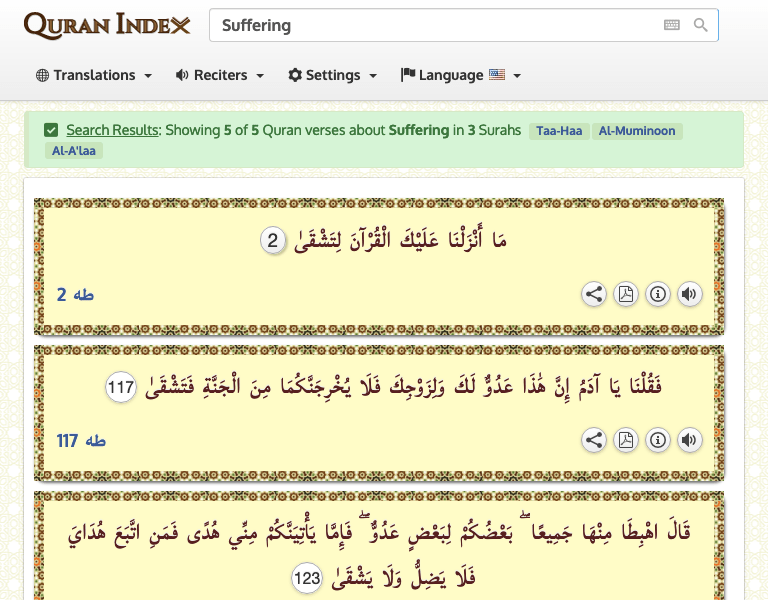Share verse Taa-Haa 2
Screen dimensions: 768x600
(x=594, y=294)
